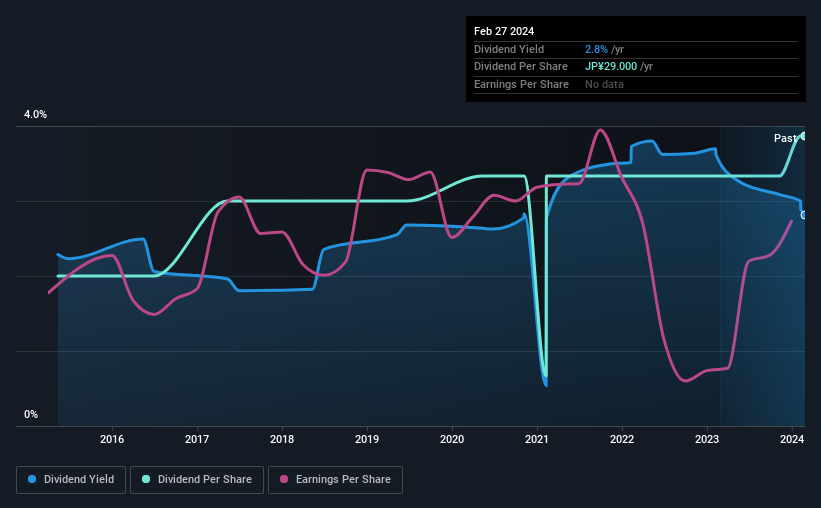Viewport: 821px width, 508px height.
Task: Click the JP¥29.000 Dividend Per Share value
Action: (x=611, y=67)
